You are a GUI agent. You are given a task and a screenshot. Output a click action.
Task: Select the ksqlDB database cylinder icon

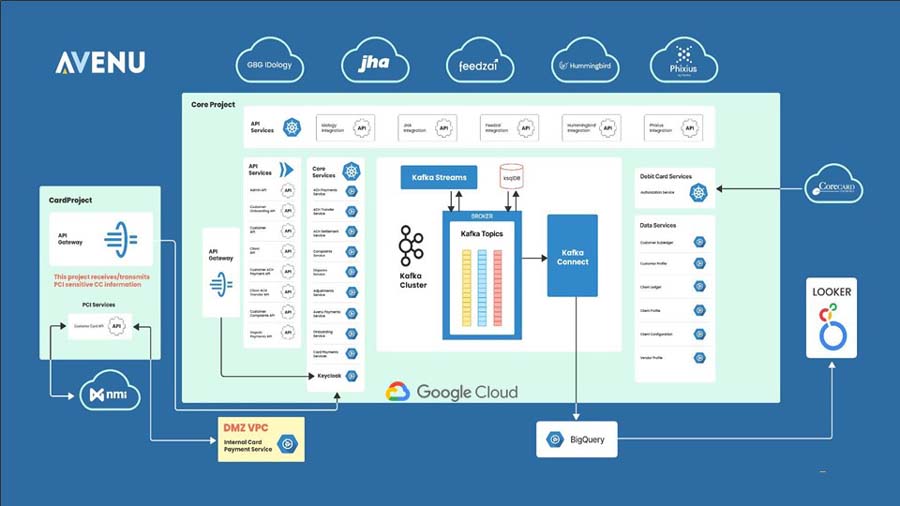(511, 177)
